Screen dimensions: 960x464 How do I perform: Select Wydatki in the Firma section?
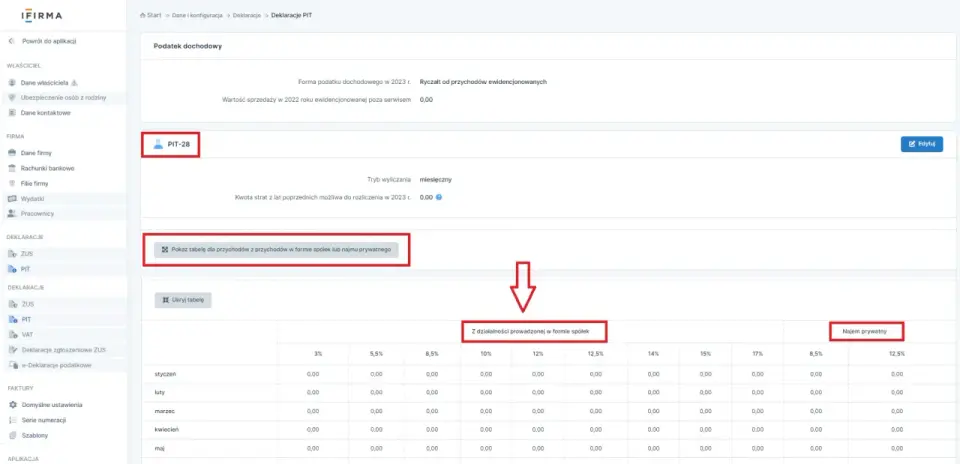(x=32, y=198)
